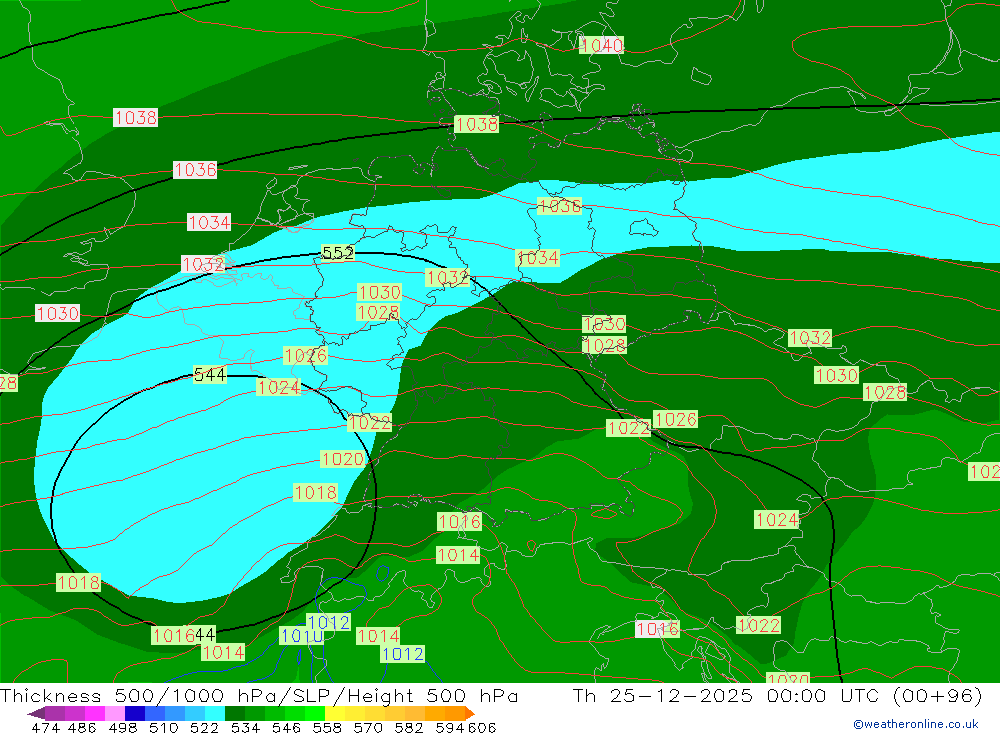Select the dark blue legend swatch

click(135, 713)
